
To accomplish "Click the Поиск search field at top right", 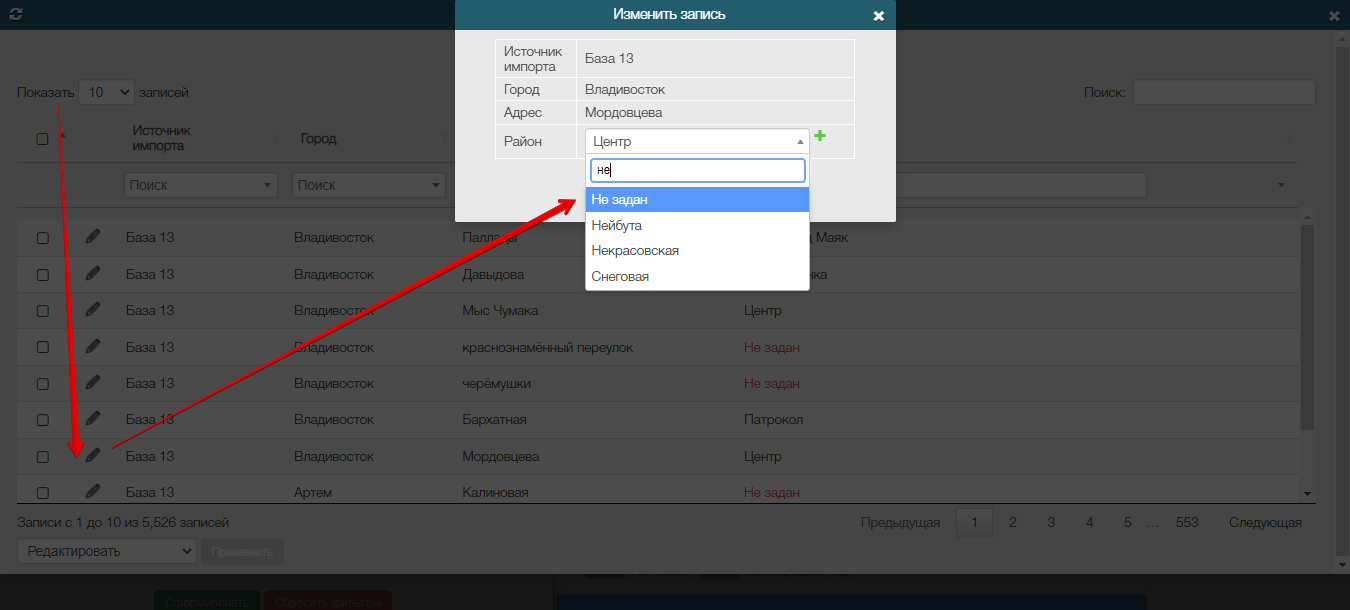I will coord(1224,92).
